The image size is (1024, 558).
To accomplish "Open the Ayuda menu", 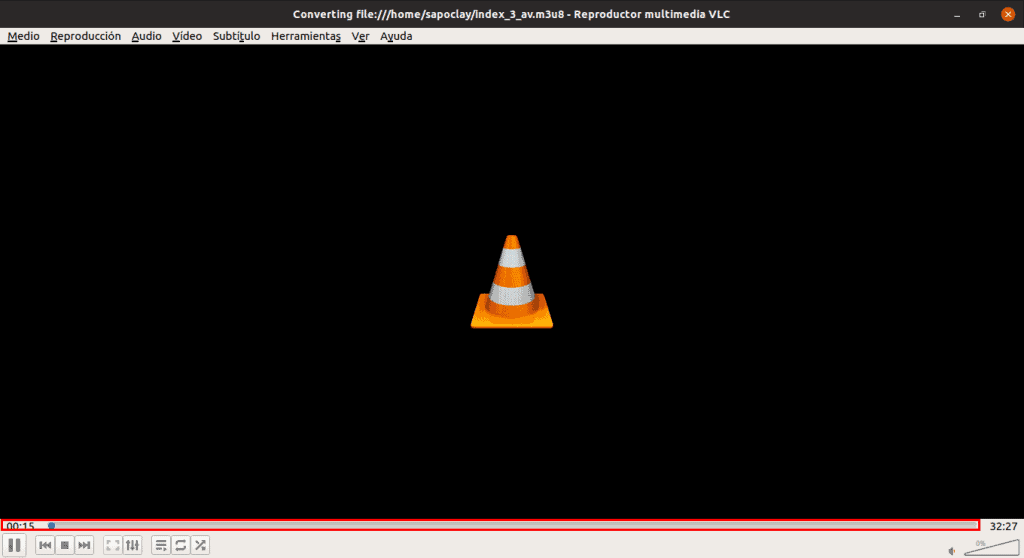I will tap(396, 36).
